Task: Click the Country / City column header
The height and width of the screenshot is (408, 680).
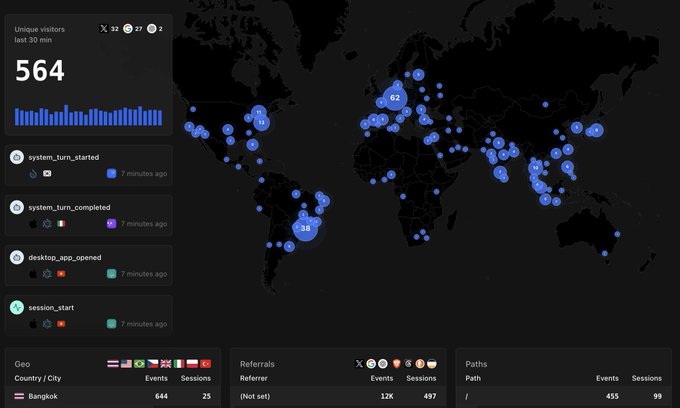Action: pyautogui.click(x=38, y=378)
